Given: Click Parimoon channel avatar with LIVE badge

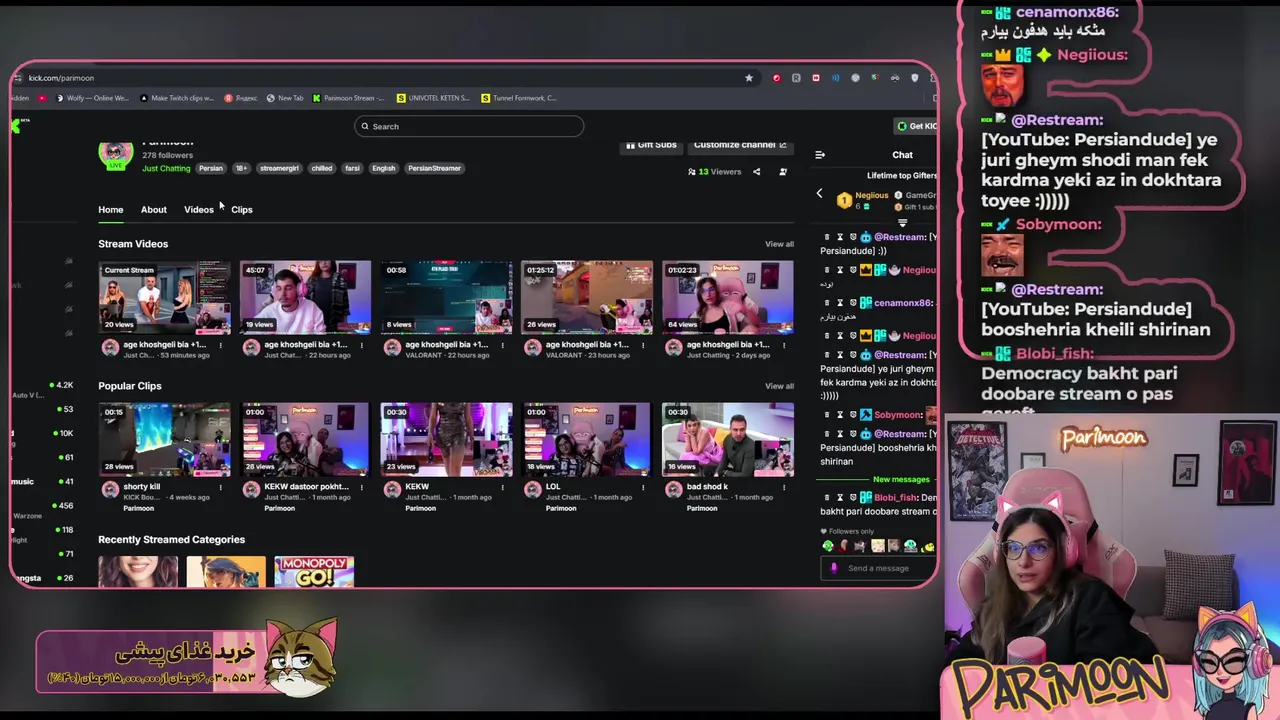Looking at the screenshot, I should coord(115,155).
